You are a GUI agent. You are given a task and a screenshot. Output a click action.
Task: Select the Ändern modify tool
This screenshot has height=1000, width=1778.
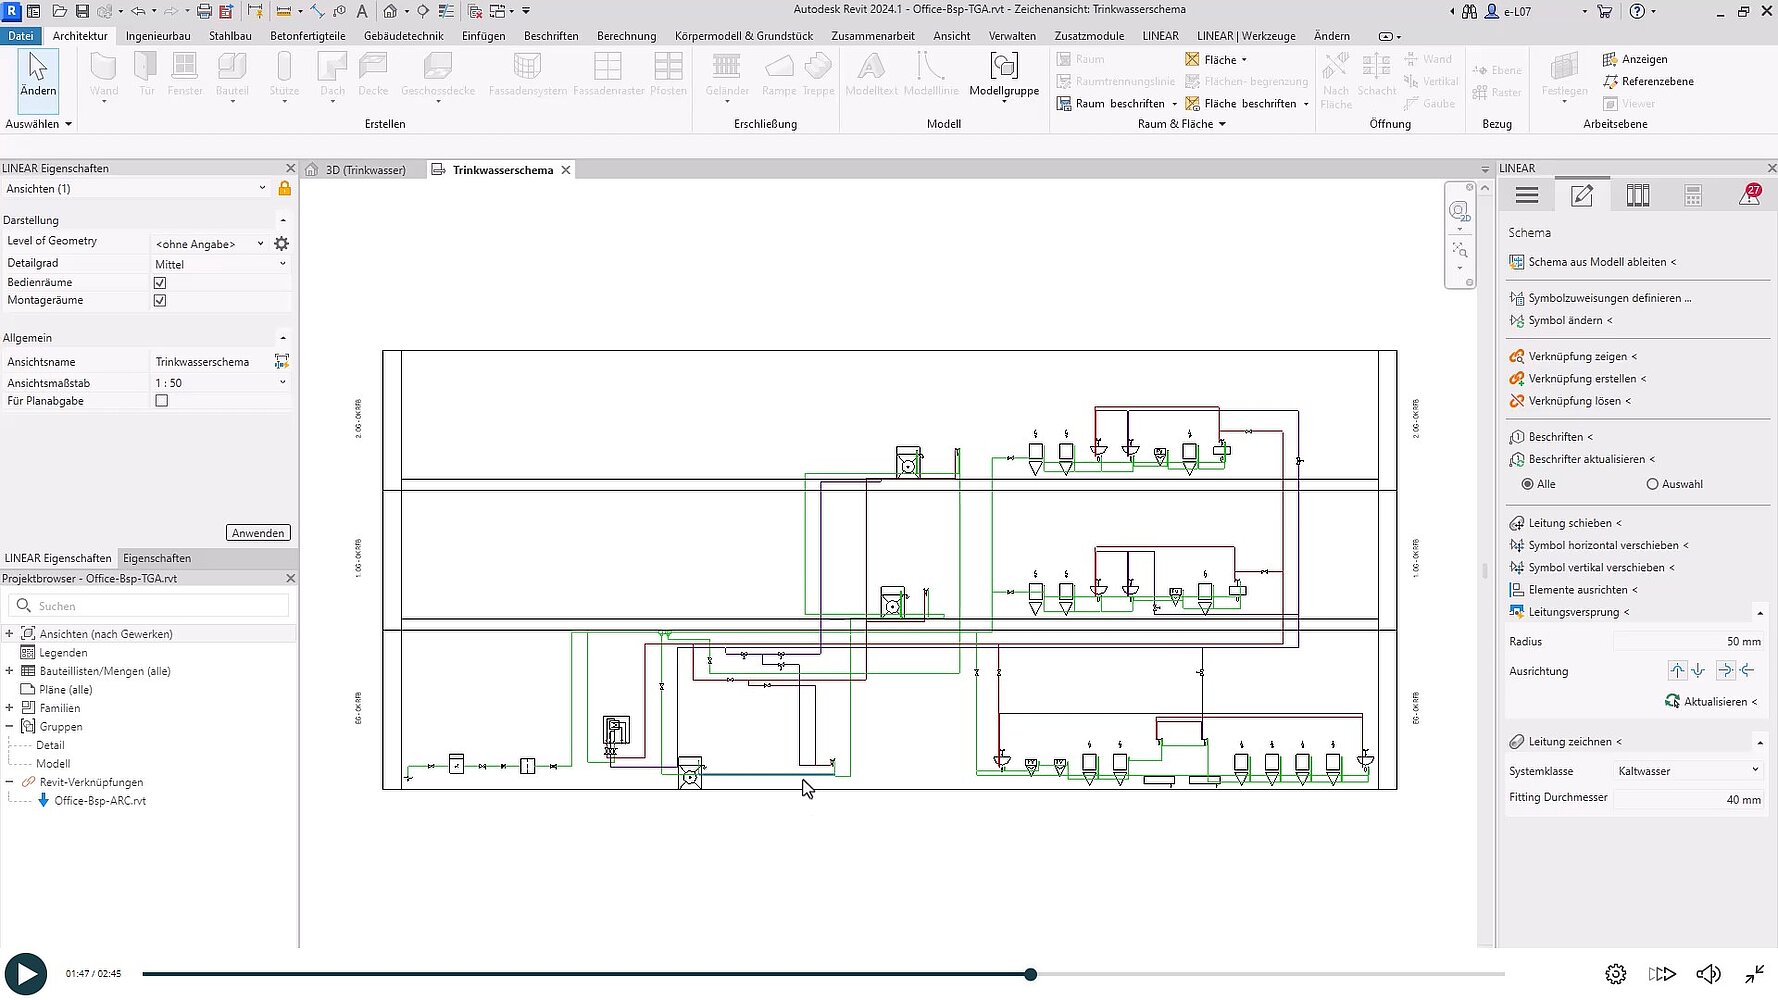pyautogui.click(x=38, y=75)
